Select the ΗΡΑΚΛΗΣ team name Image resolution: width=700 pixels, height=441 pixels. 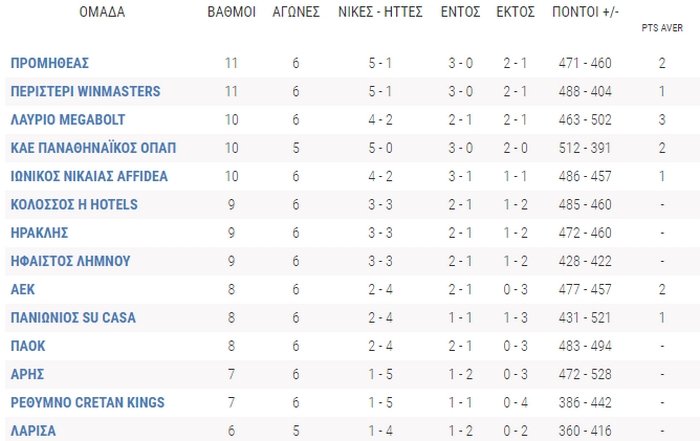click(39, 233)
